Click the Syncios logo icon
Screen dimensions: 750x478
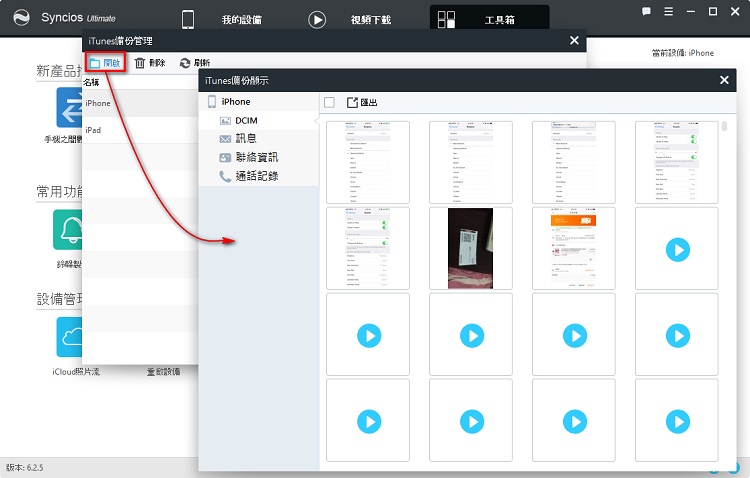(x=21, y=18)
